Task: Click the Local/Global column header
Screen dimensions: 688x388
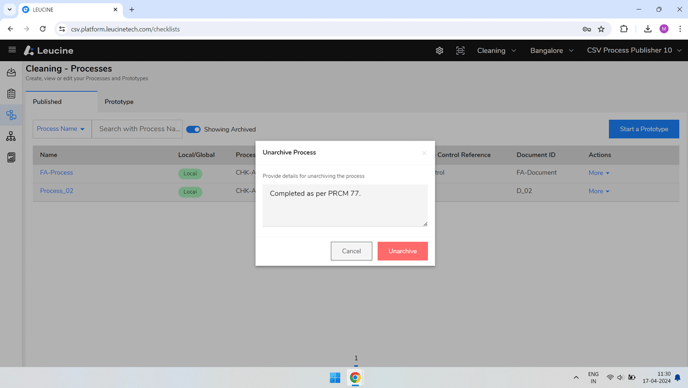Action: pos(196,155)
